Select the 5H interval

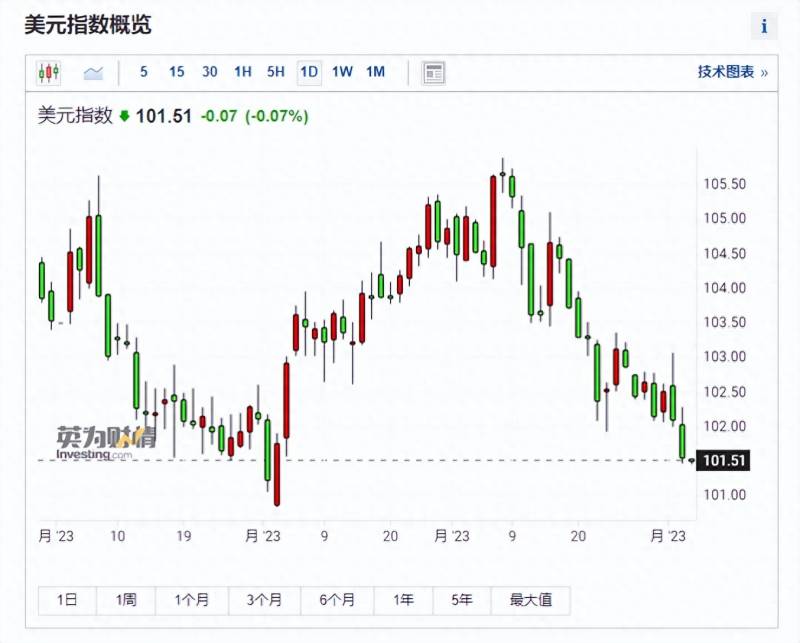click(276, 72)
